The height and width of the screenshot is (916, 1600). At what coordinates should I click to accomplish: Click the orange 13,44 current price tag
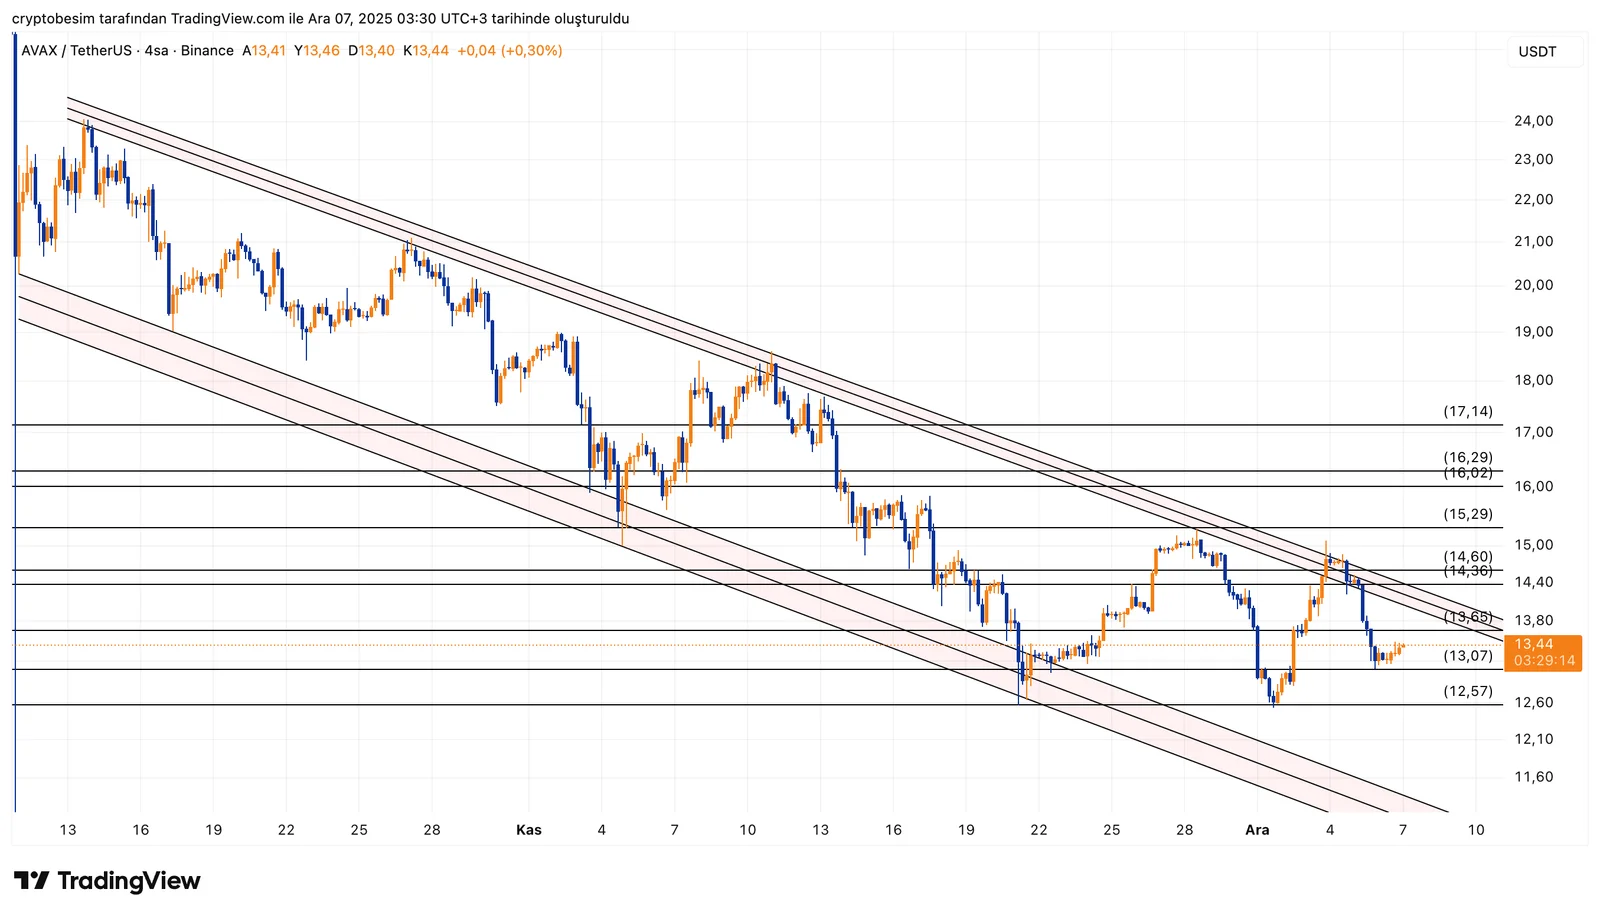1534,645
